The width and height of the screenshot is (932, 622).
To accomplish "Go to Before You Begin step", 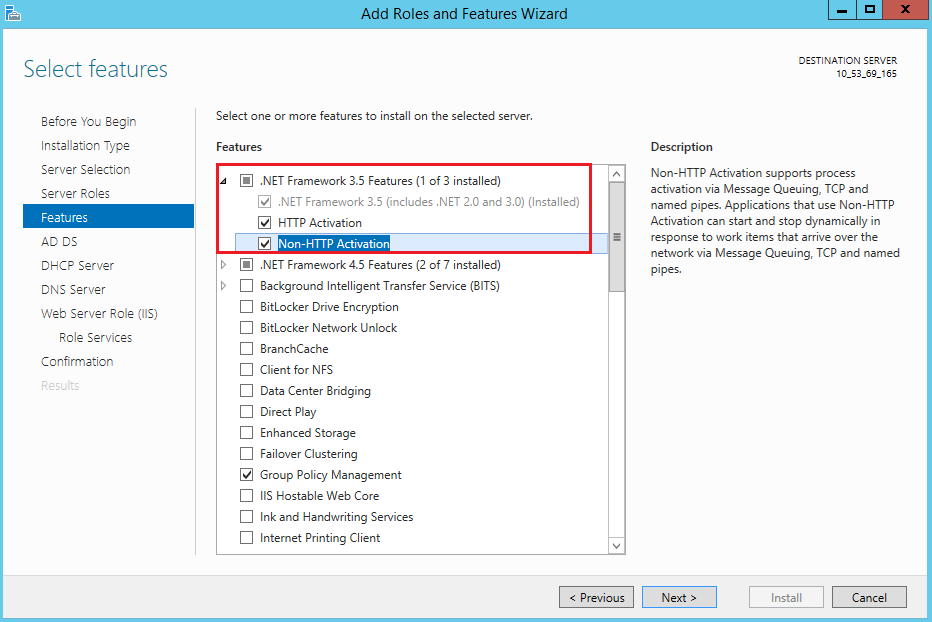I will pyautogui.click(x=89, y=121).
